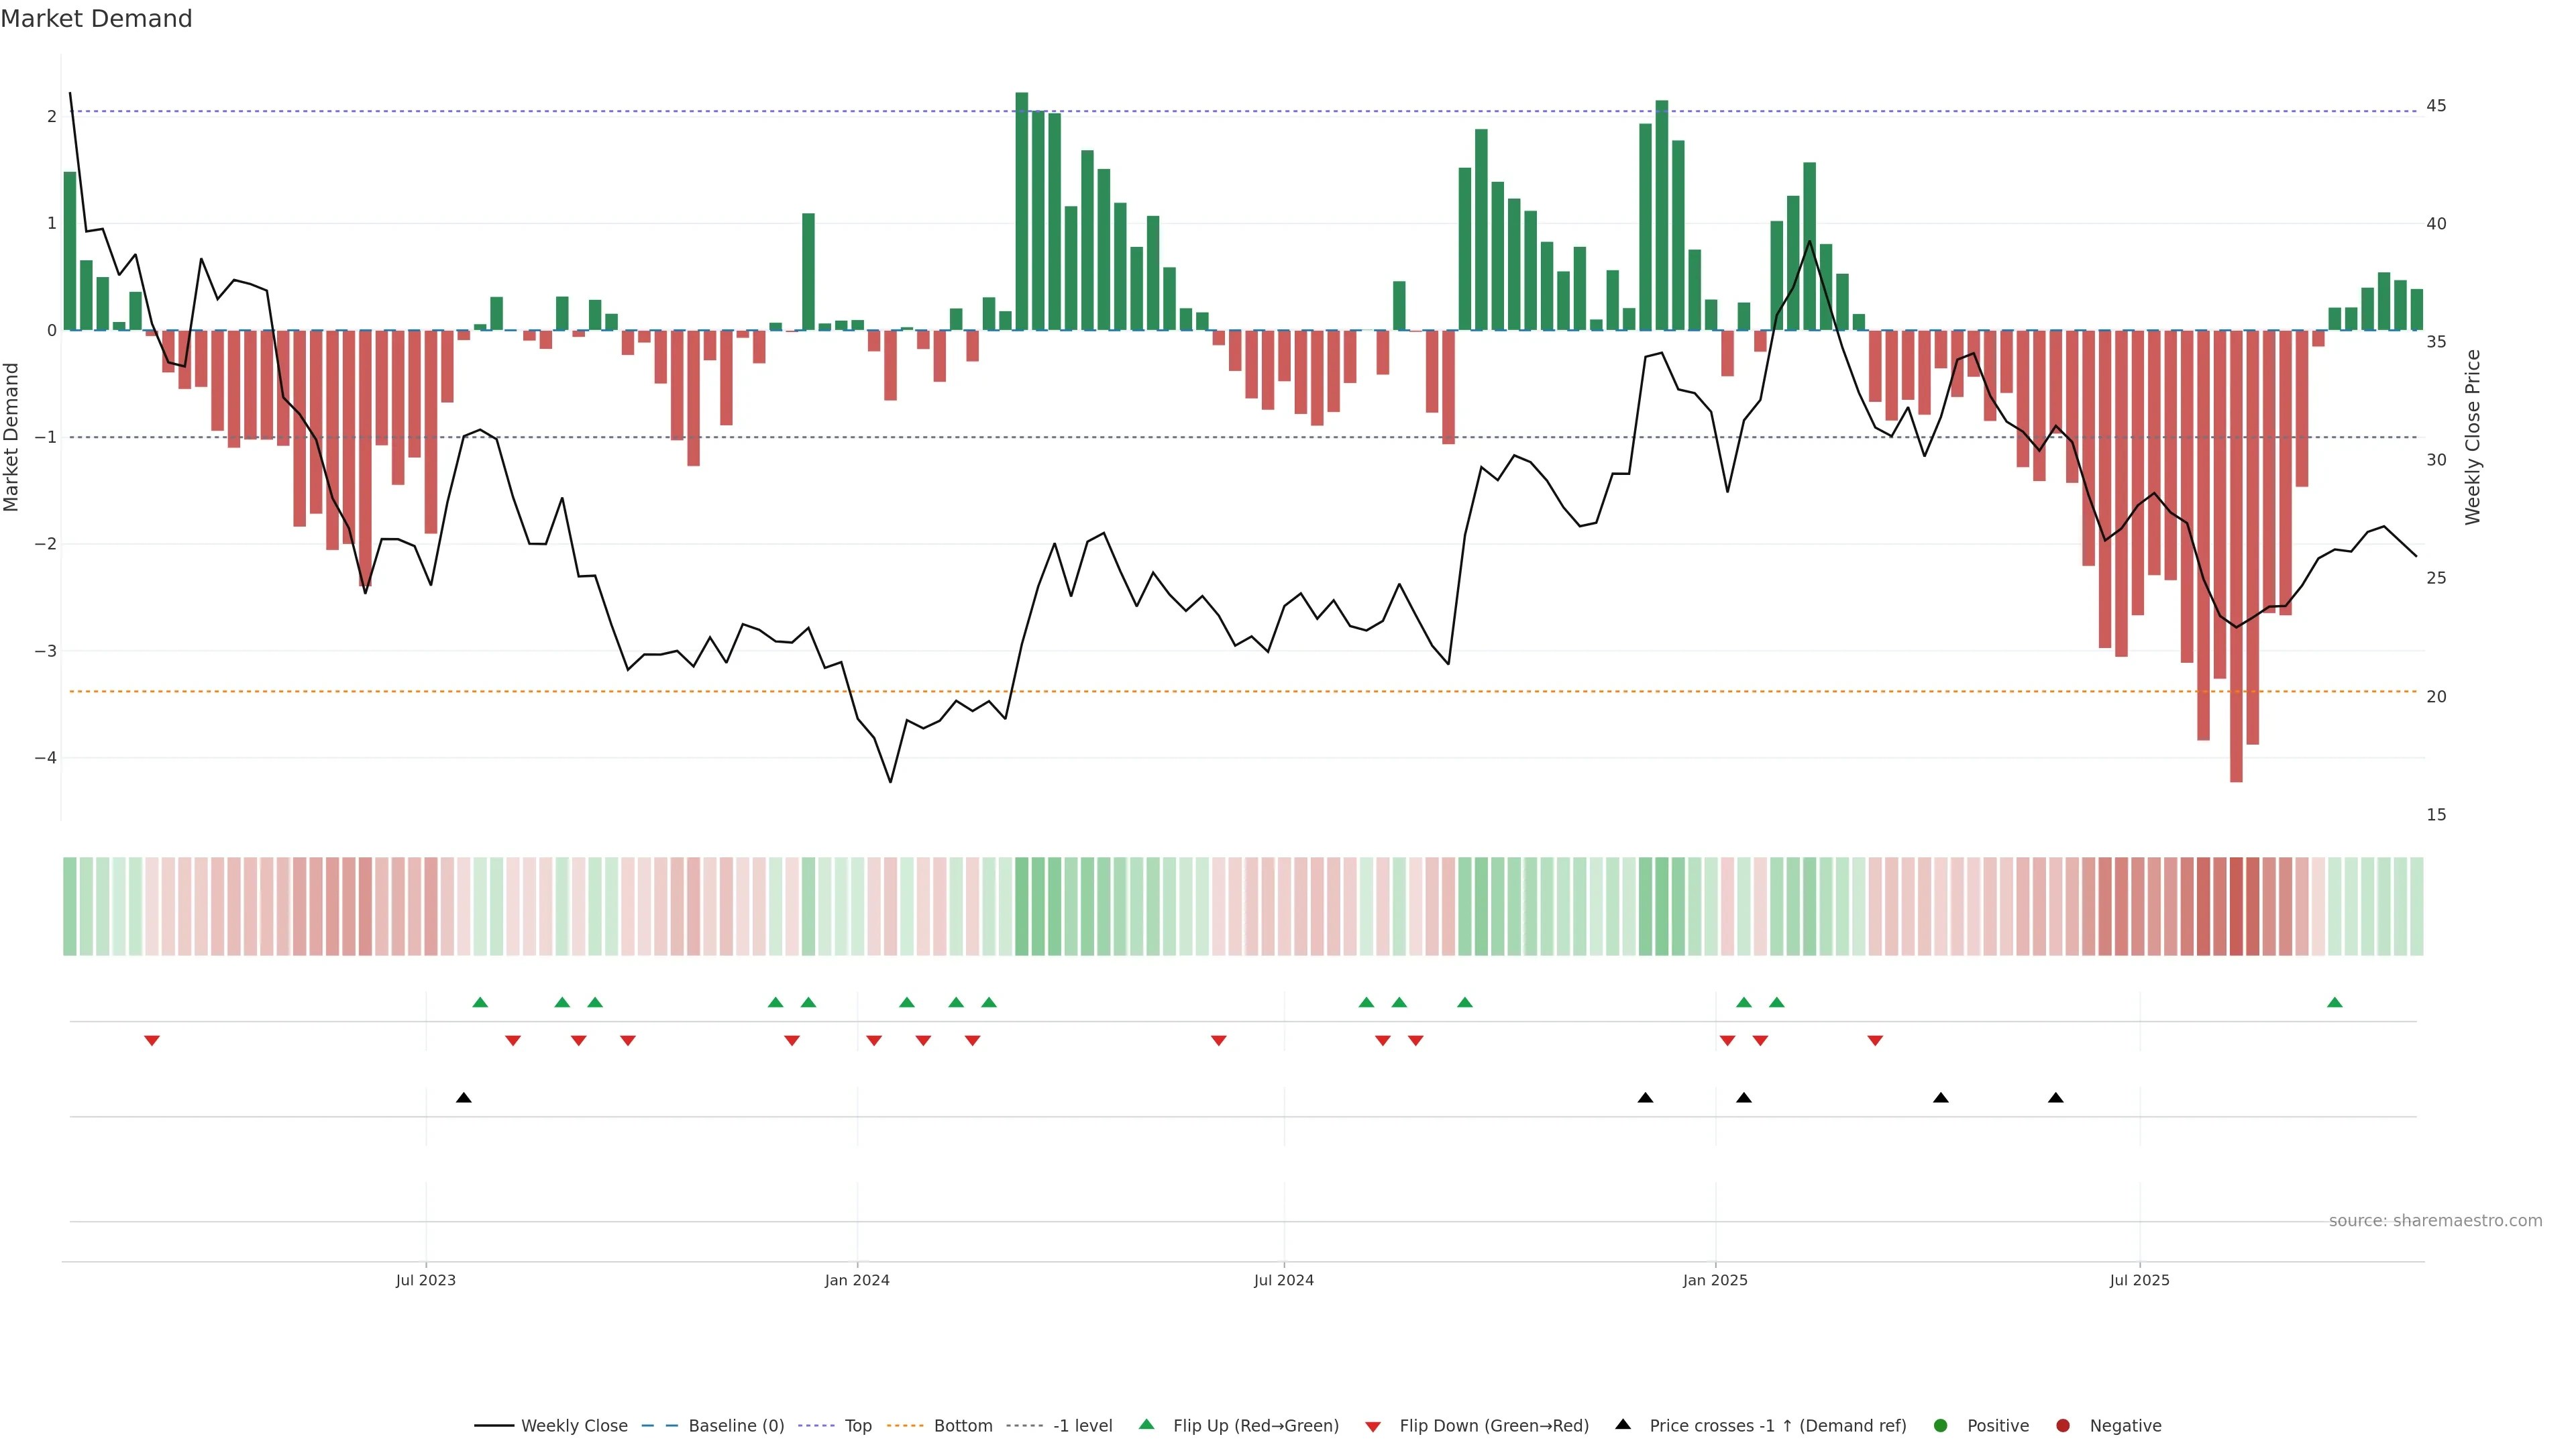Image resolution: width=2576 pixels, height=1449 pixels.
Task: Click the black Price crosses -1 legend triangle
Action: coord(1623,1424)
